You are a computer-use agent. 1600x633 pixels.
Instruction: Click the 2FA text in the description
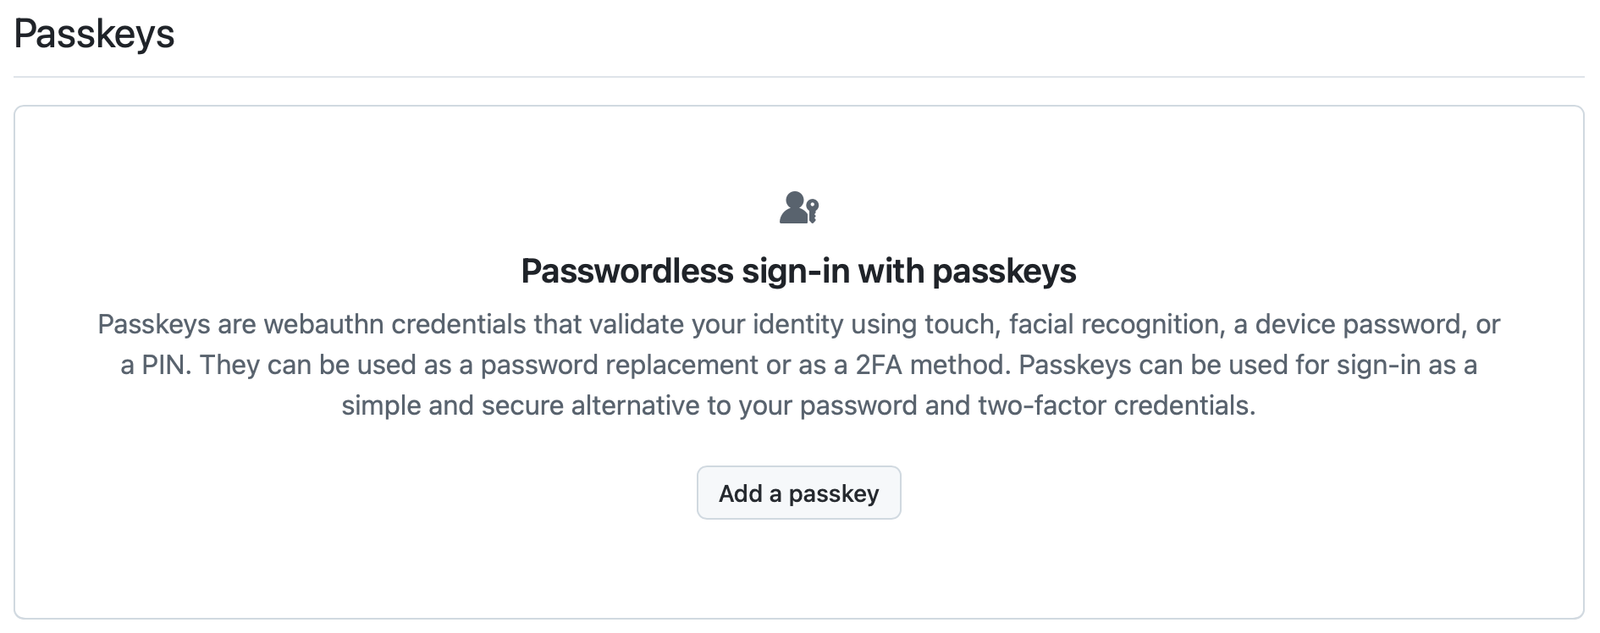click(879, 365)
